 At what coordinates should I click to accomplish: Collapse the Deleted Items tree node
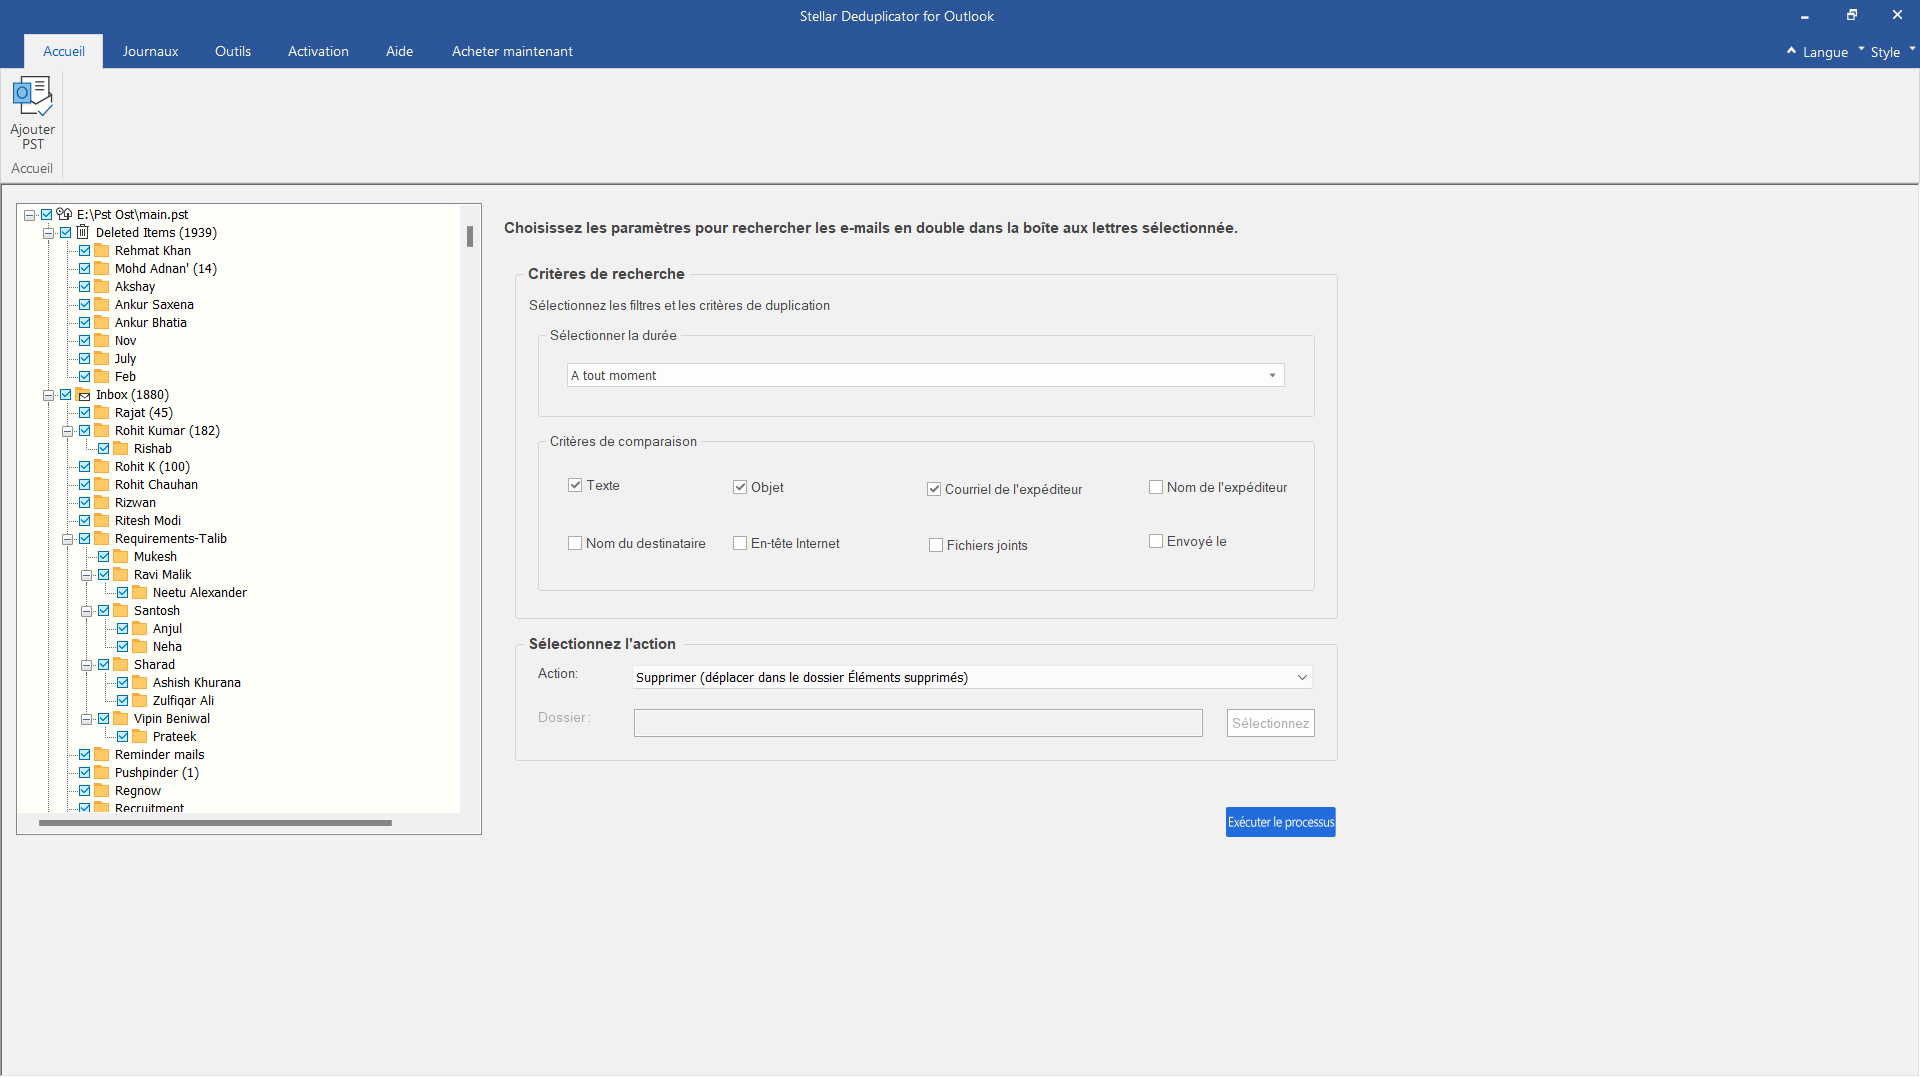tap(48, 232)
